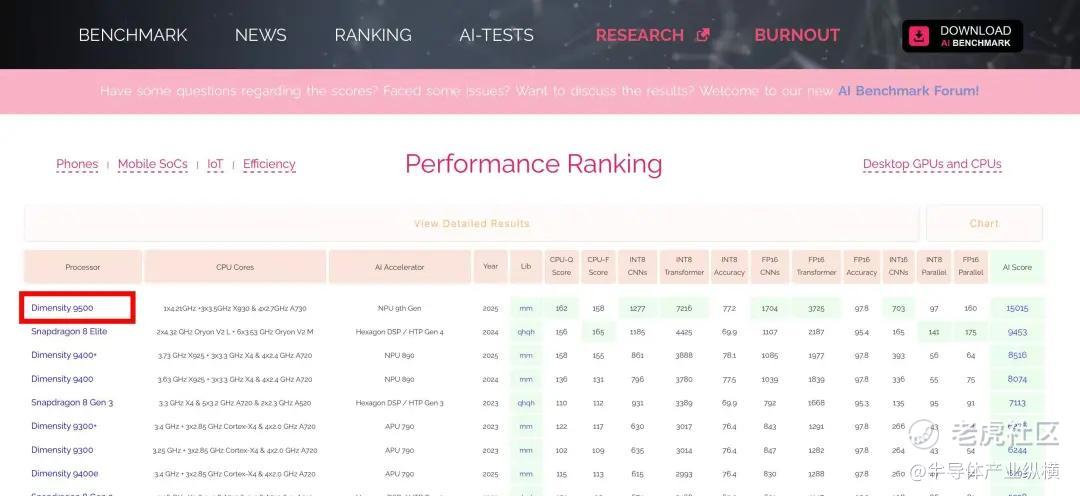Viewport: 1080px width, 496px height.
Task: Click FP16 CNNs value 1704
Action: [769, 309]
